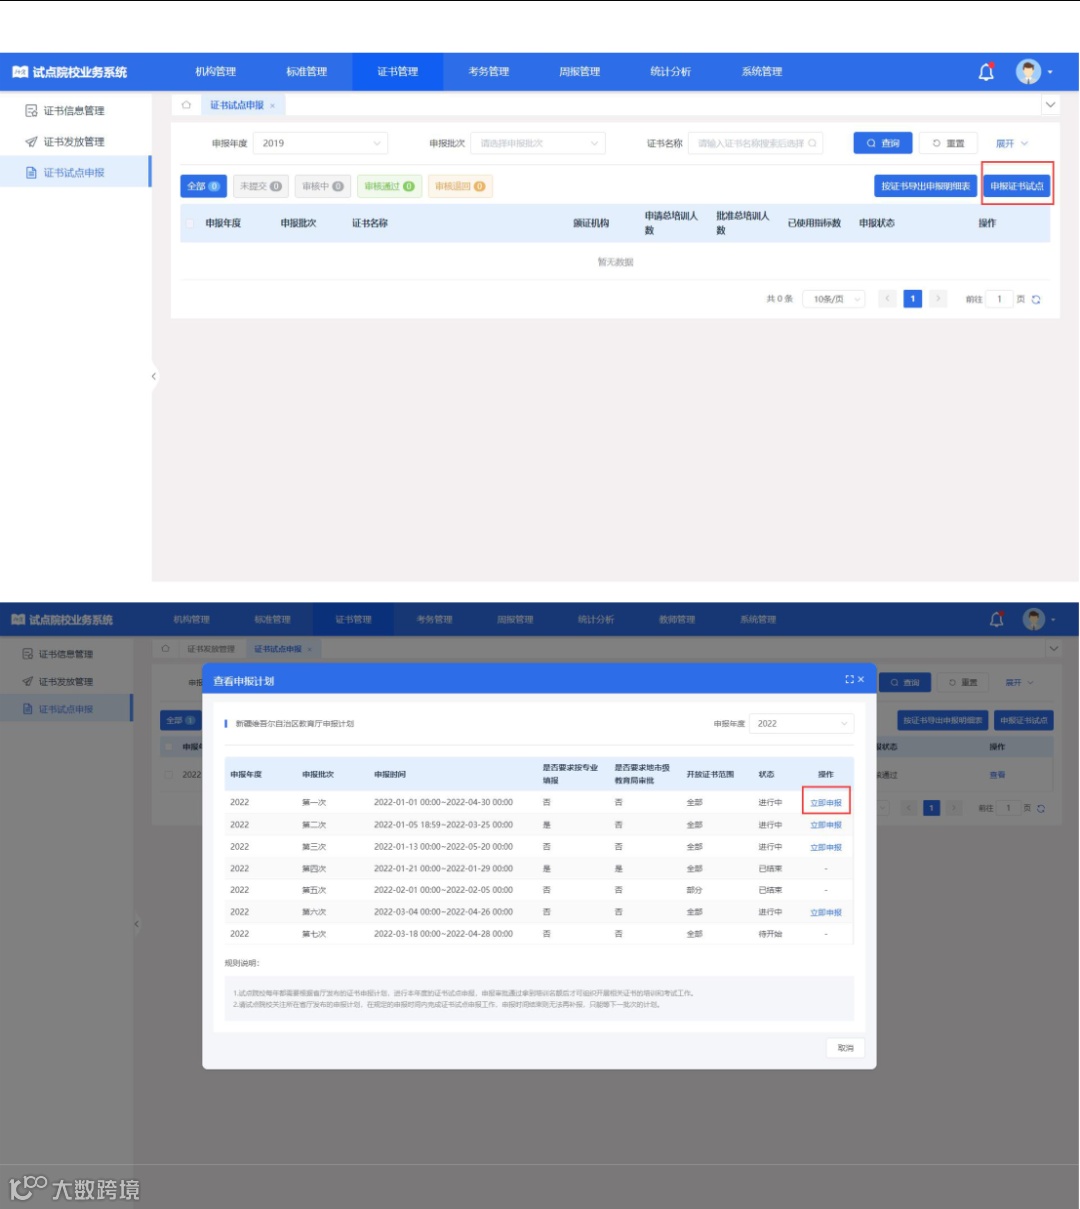
Task: Click 立即申报 for the 第三次 batch
Action: 826,847
